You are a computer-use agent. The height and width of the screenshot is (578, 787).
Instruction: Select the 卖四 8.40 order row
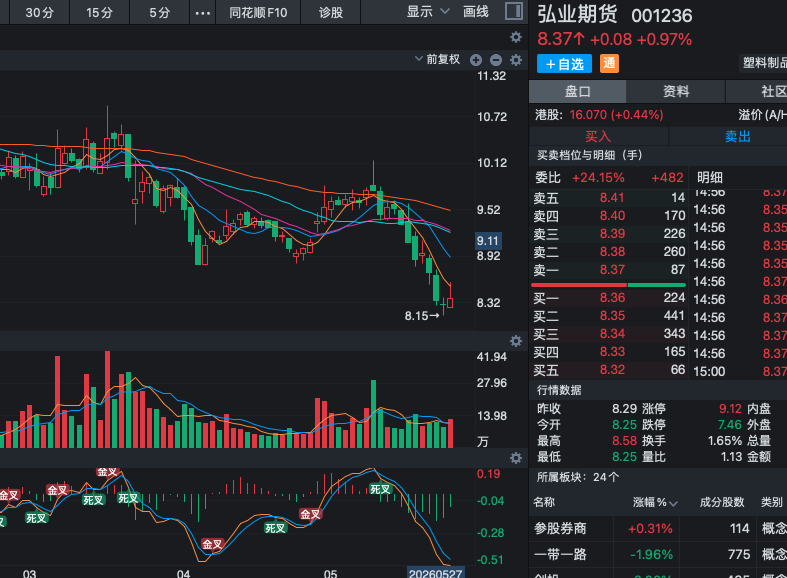[x=609, y=216]
